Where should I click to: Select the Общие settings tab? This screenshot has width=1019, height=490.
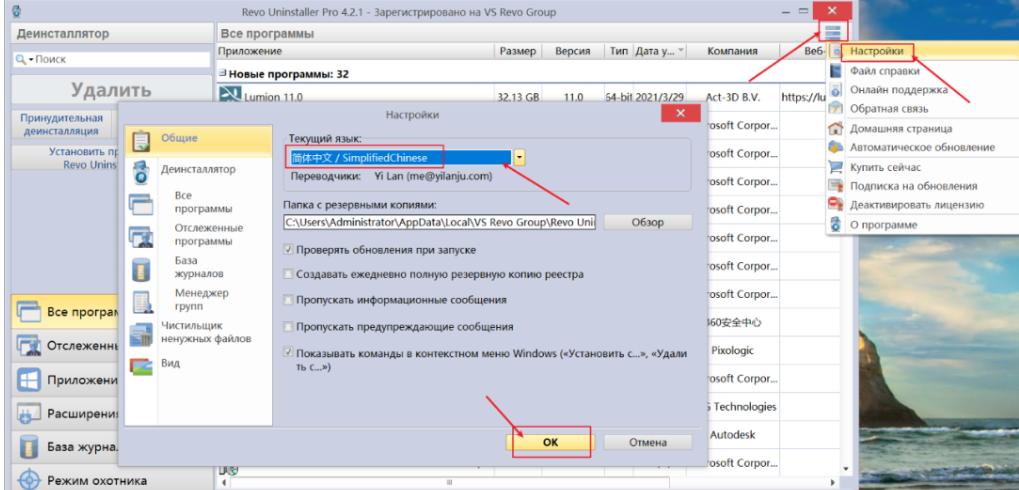tap(198, 140)
